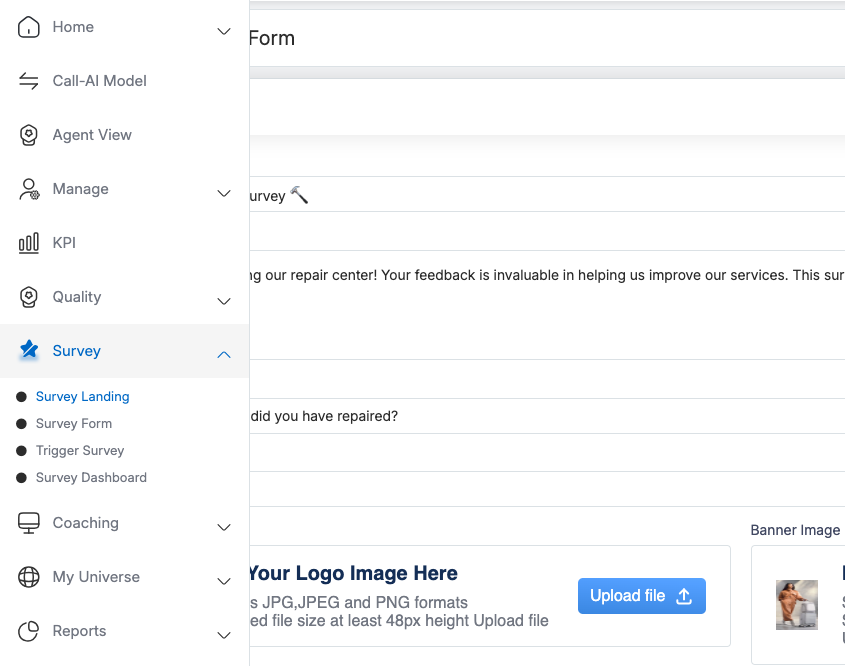Screen dimensions: 845x666
Task: Click the Survey star icon
Action: click(x=29, y=351)
